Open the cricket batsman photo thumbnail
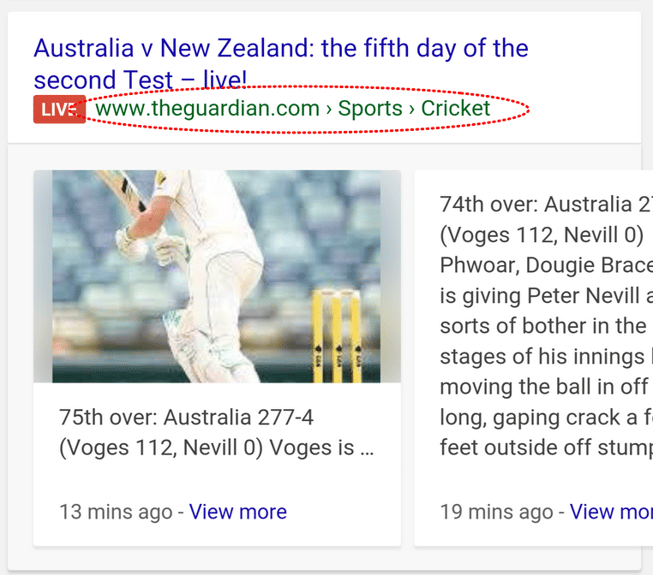Screen dimensions: 653x575 [x=217, y=276]
